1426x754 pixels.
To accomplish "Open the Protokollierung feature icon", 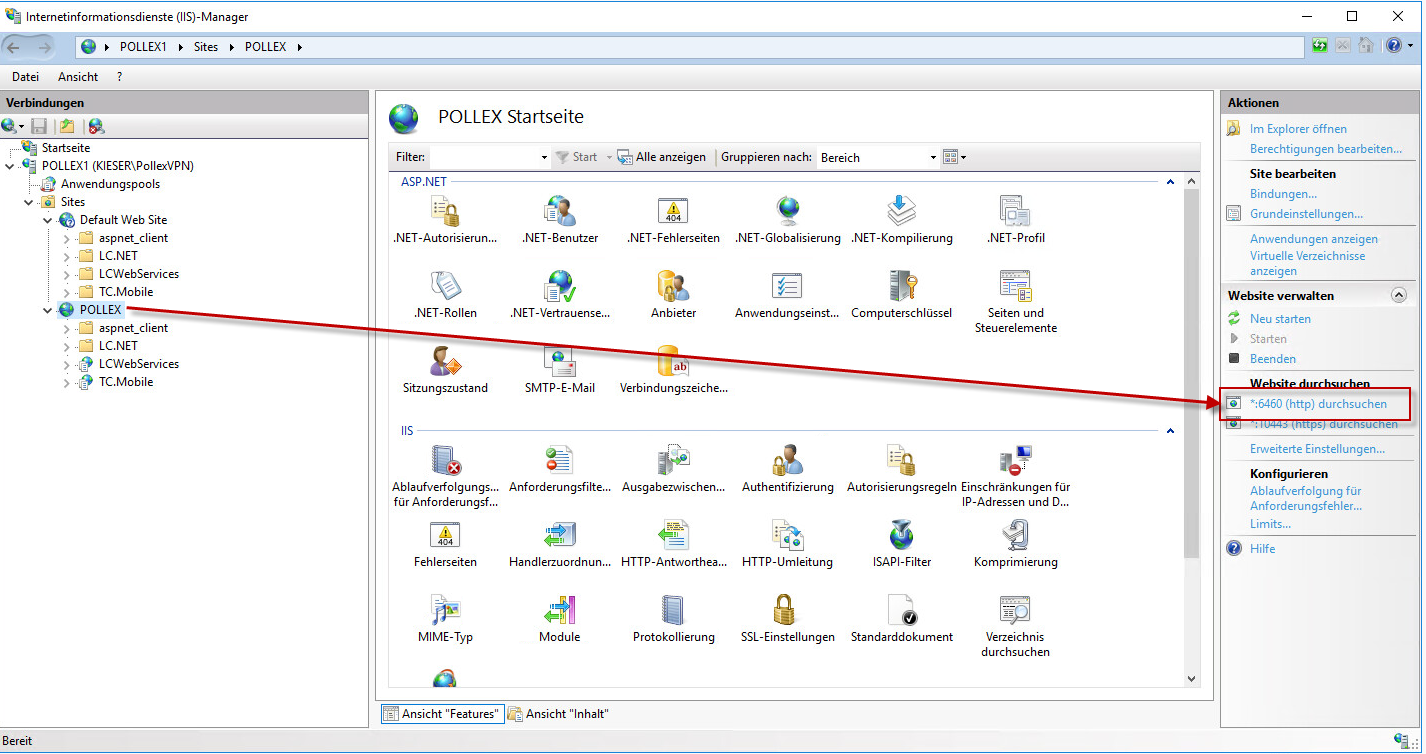I will pos(673,610).
